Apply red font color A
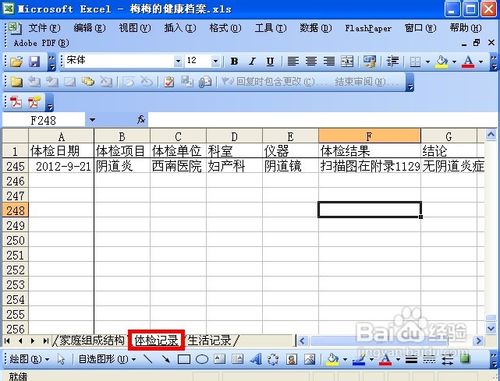This screenshot has width=500, height=381. tap(468, 62)
